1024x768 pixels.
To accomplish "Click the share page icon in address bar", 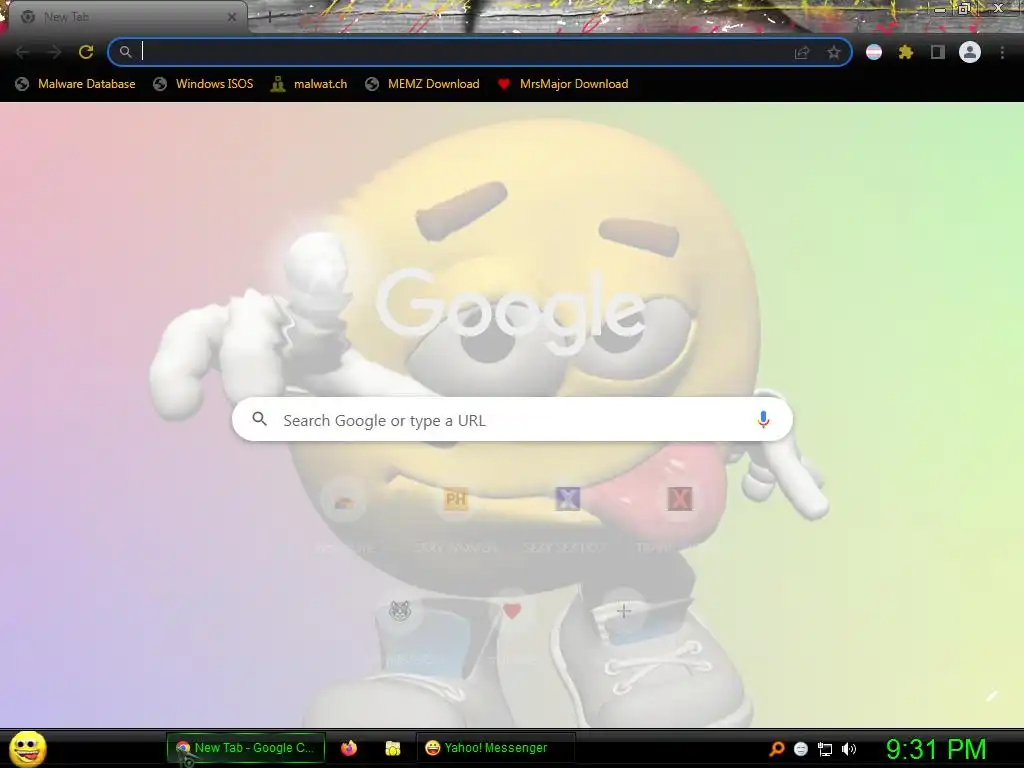I will [802, 53].
